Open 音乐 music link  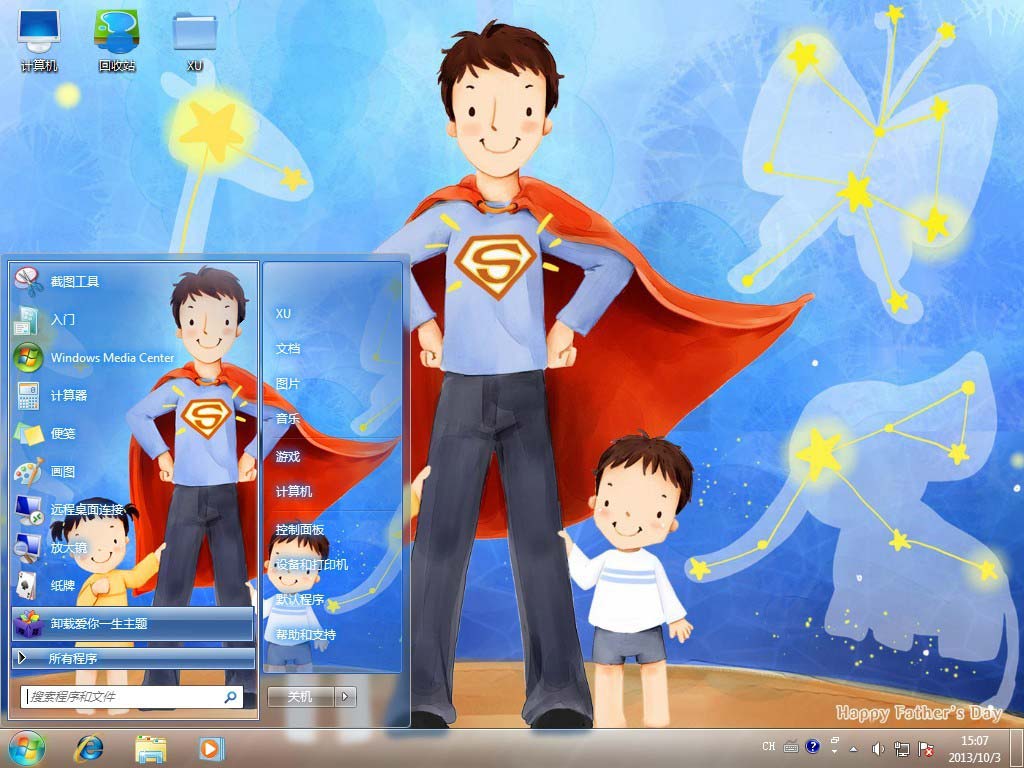pos(288,419)
